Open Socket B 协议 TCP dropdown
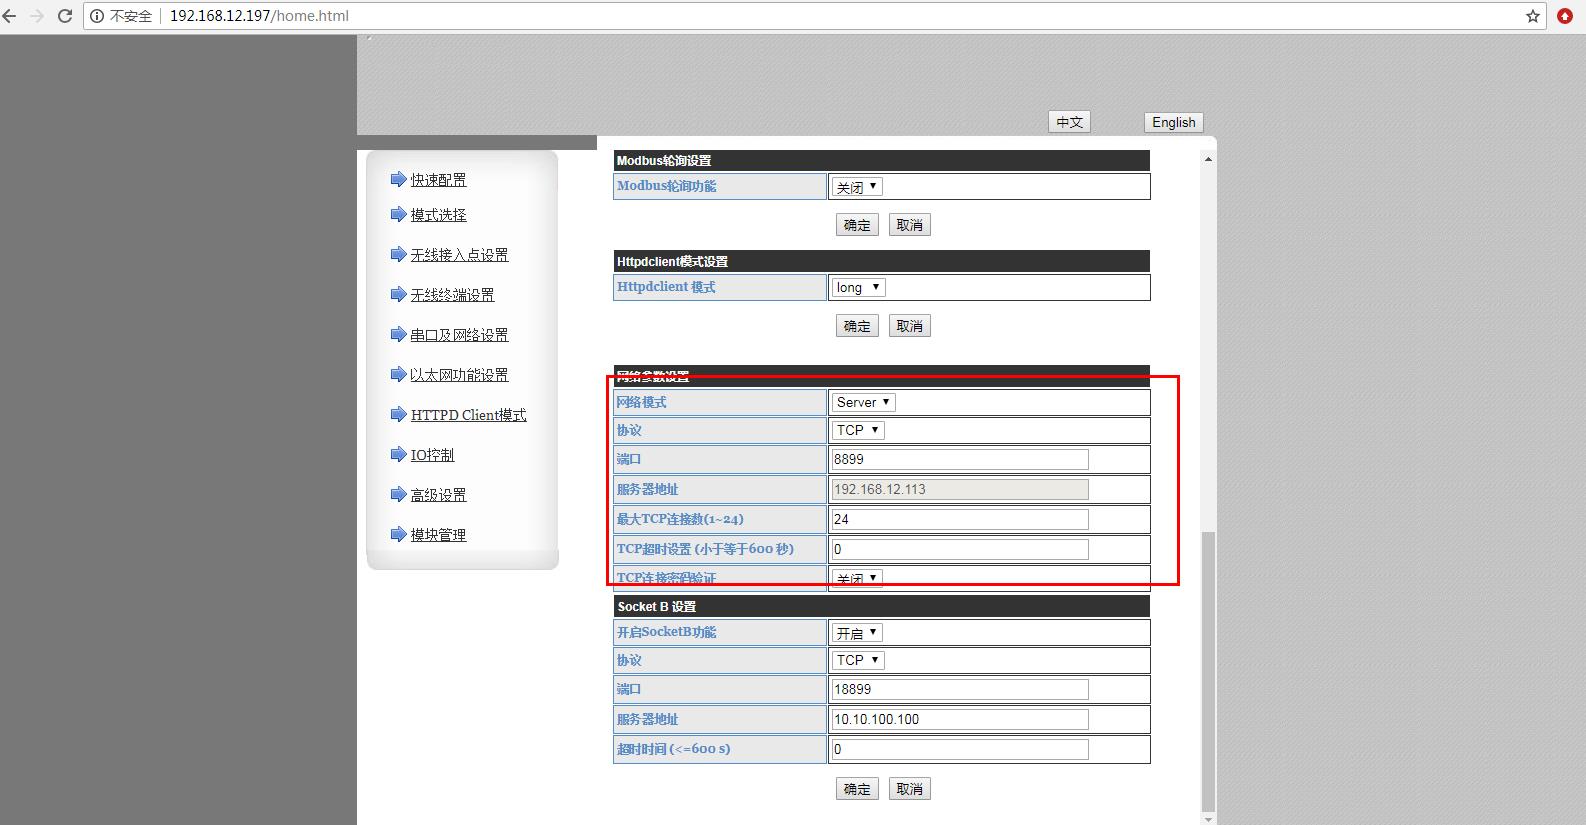The width and height of the screenshot is (1586, 825). tap(858, 660)
